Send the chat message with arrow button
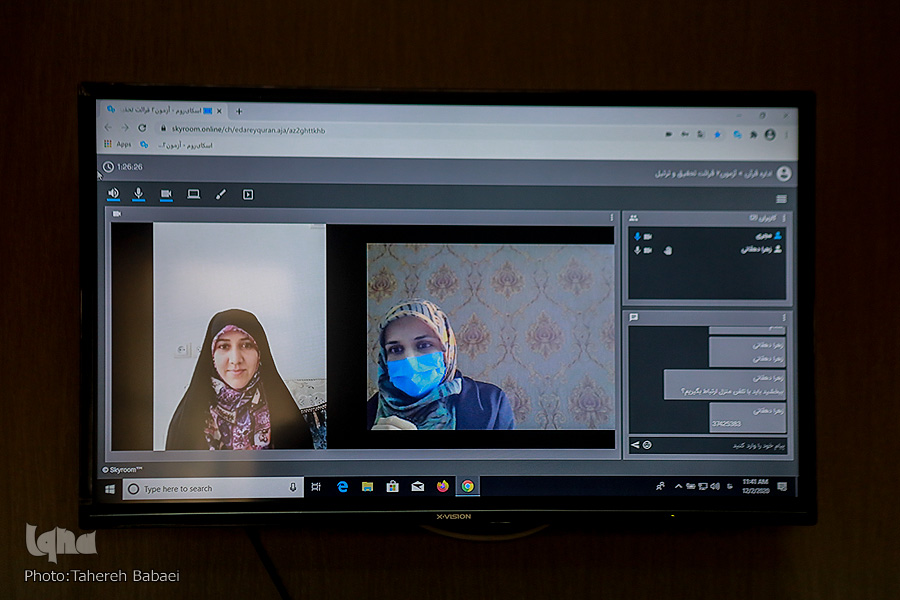 pyautogui.click(x=635, y=444)
